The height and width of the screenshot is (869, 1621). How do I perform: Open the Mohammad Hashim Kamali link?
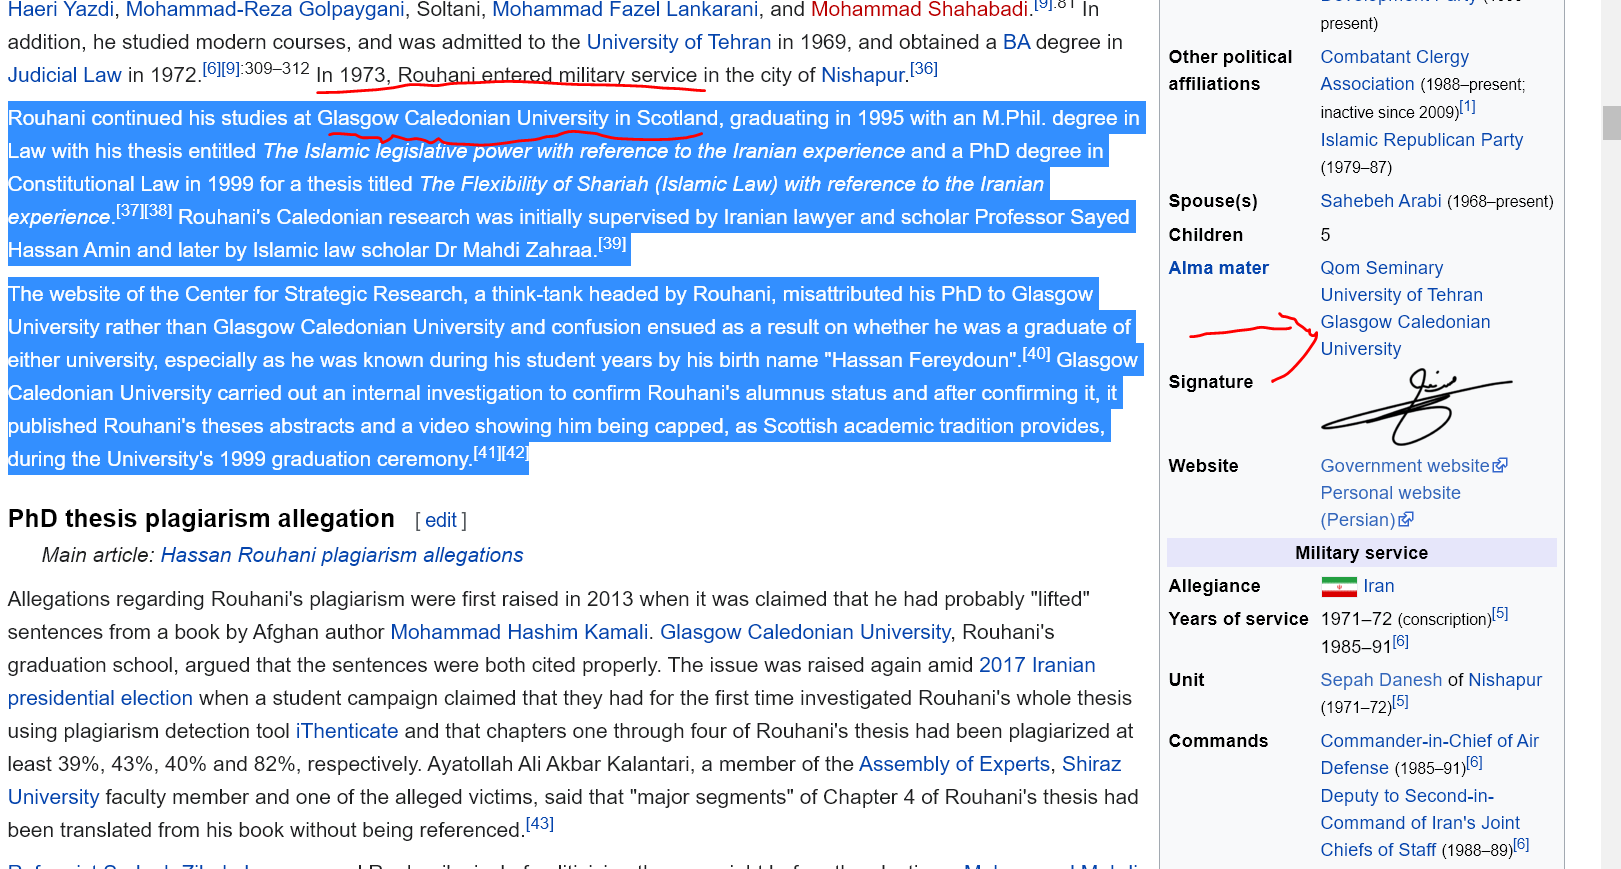pyautogui.click(x=519, y=632)
